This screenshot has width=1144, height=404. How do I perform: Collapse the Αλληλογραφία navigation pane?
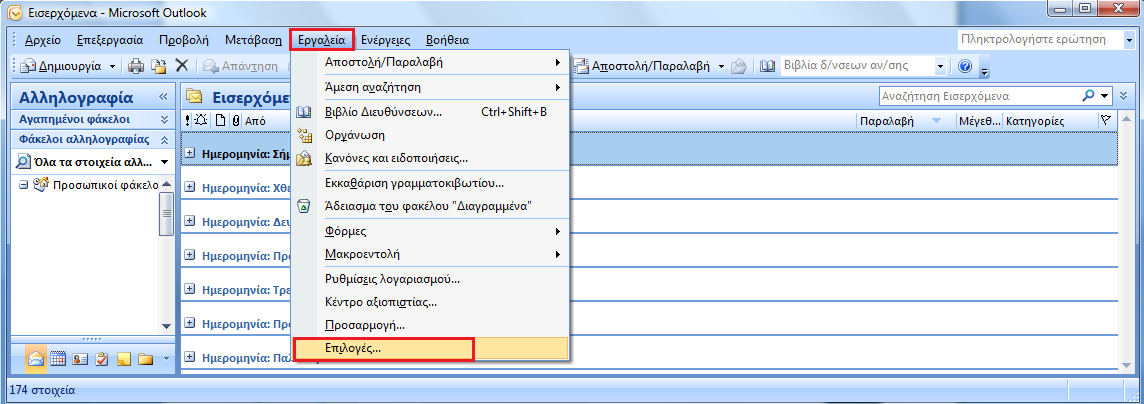(x=163, y=96)
